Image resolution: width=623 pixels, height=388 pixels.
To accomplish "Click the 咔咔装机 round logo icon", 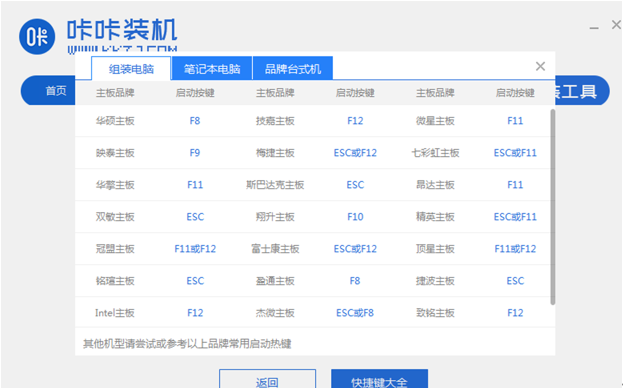I will tap(37, 37).
